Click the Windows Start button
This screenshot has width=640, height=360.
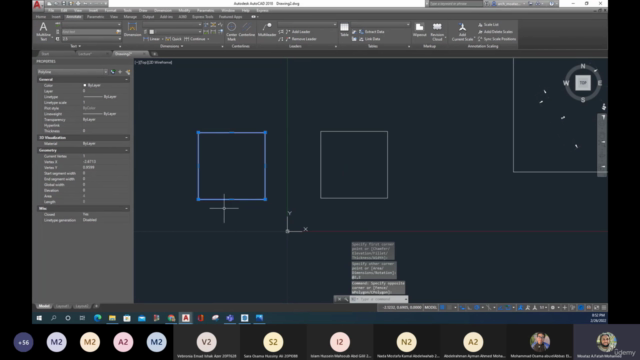pyautogui.click(x=39, y=318)
